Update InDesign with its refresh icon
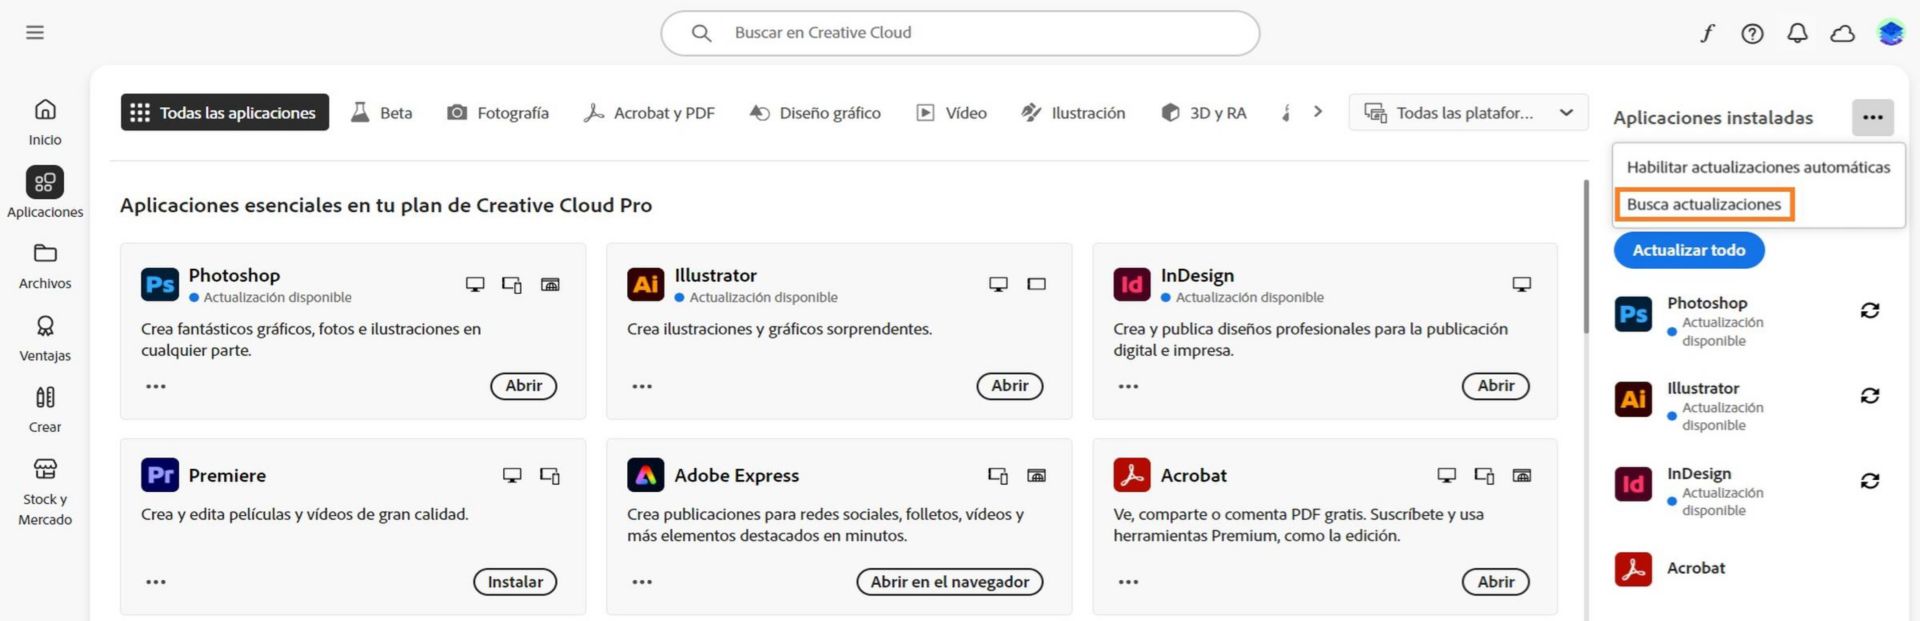This screenshot has width=1920, height=621. pyautogui.click(x=1870, y=481)
